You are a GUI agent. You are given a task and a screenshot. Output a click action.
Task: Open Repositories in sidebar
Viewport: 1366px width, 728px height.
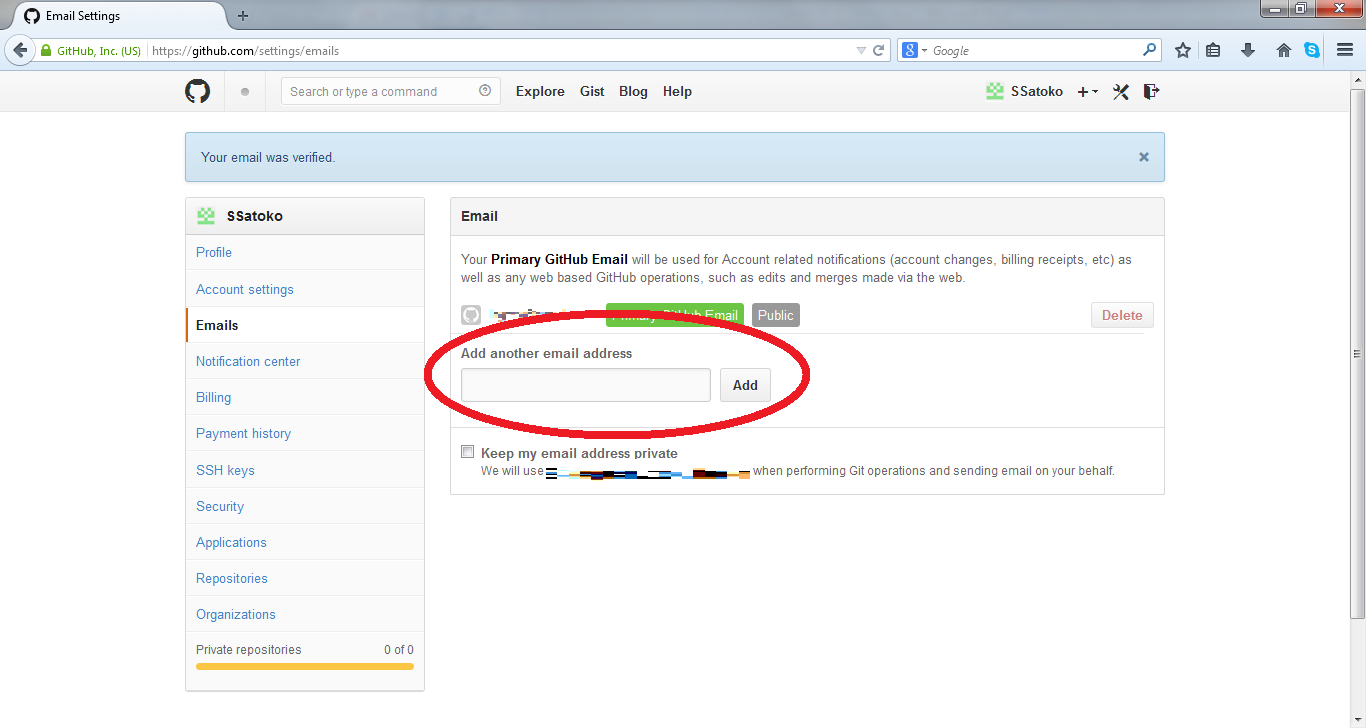305,578
